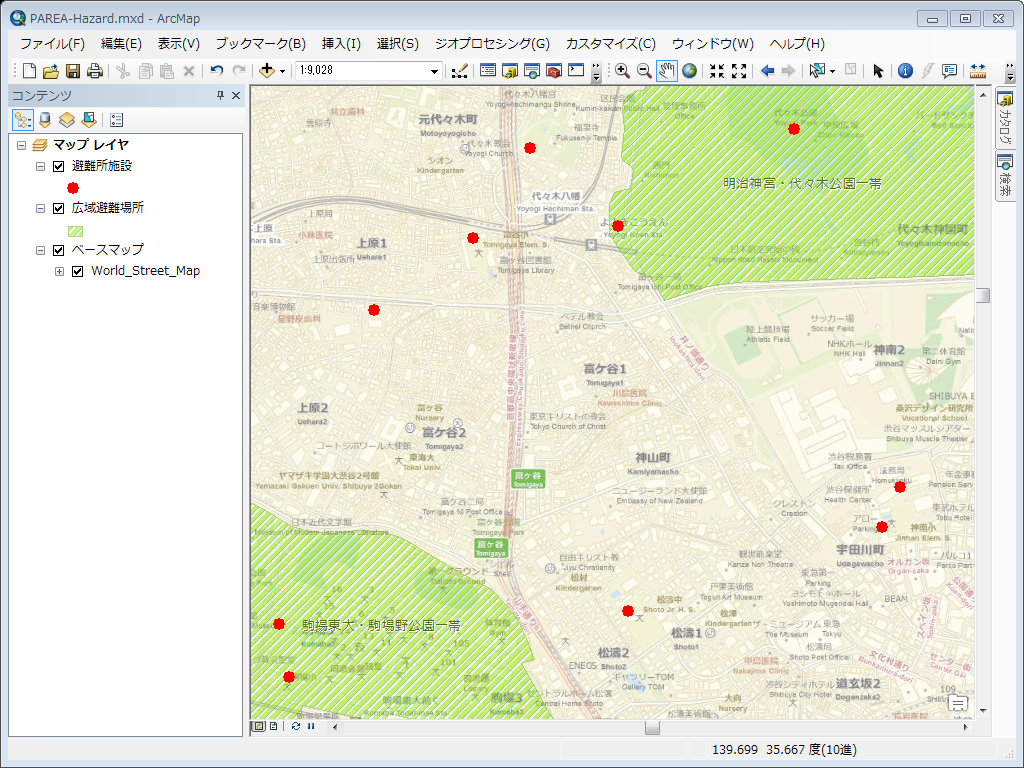Open the 編集(E) menu
This screenshot has height=768, width=1024.
click(x=121, y=44)
